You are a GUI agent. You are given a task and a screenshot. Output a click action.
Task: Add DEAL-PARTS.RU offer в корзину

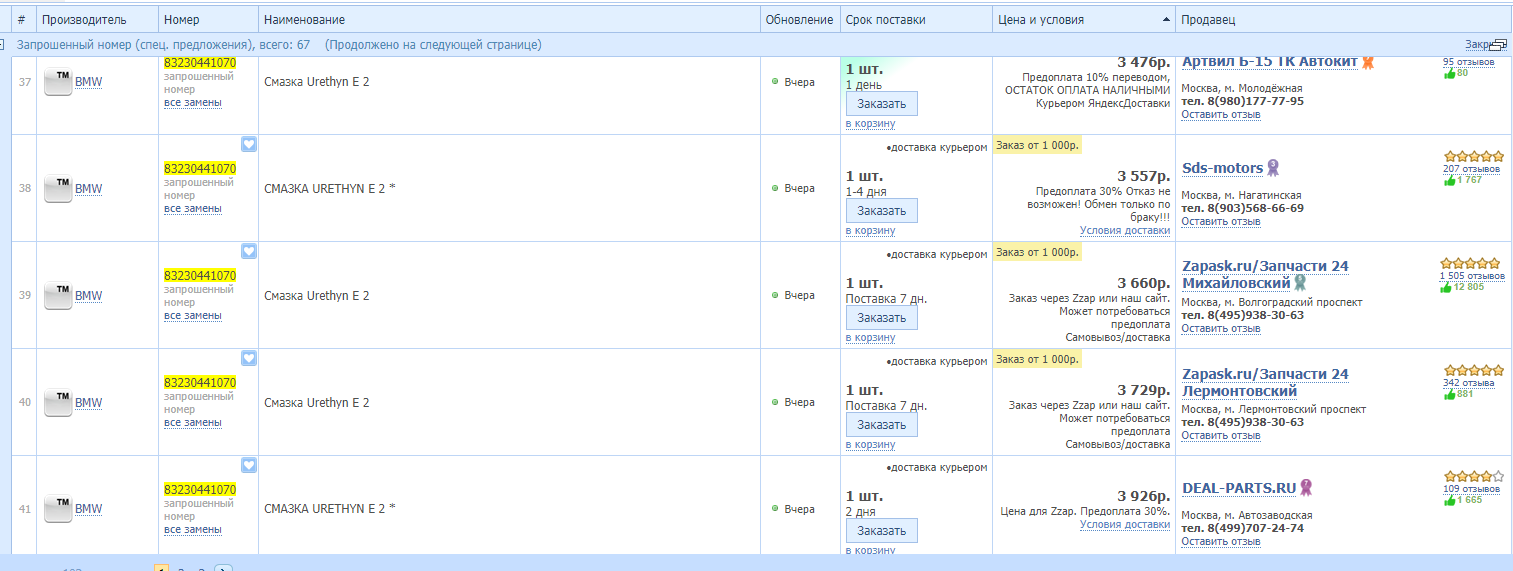(x=870, y=550)
